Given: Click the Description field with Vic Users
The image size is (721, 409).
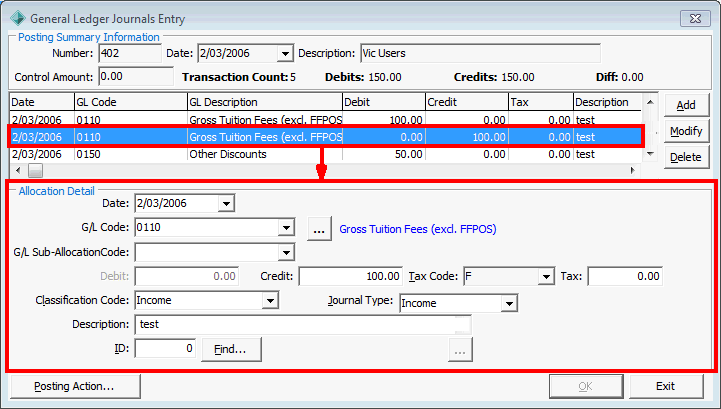Looking at the screenshot, I should coord(481,53).
